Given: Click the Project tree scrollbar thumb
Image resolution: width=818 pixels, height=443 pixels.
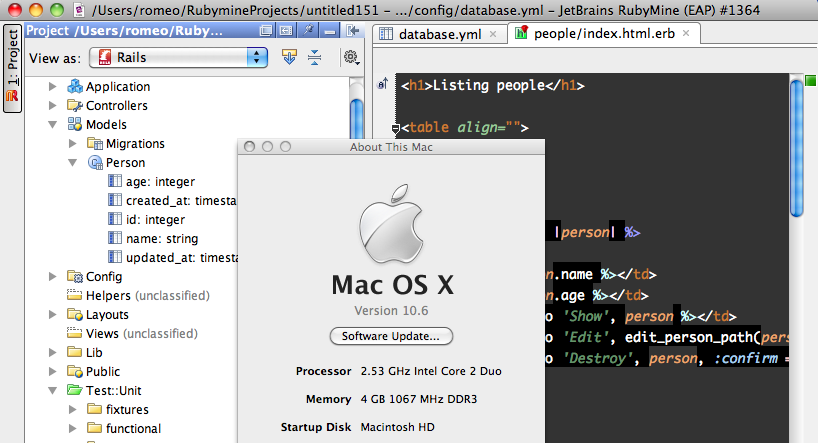Looking at the screenshot, I should coord(357,121).
